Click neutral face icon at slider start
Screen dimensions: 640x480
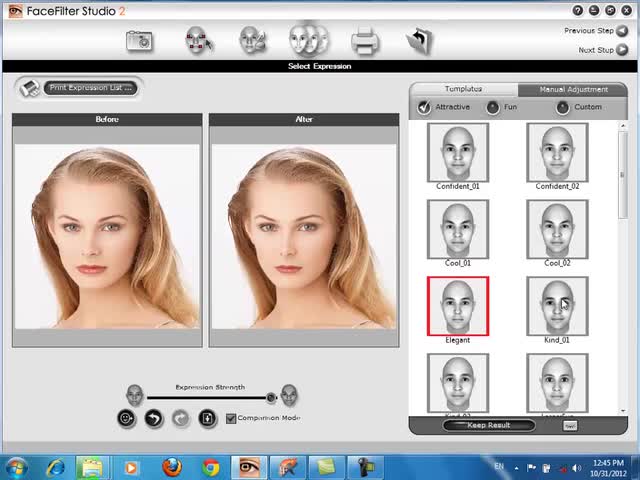pyautogui.click(x=135, y=395)
